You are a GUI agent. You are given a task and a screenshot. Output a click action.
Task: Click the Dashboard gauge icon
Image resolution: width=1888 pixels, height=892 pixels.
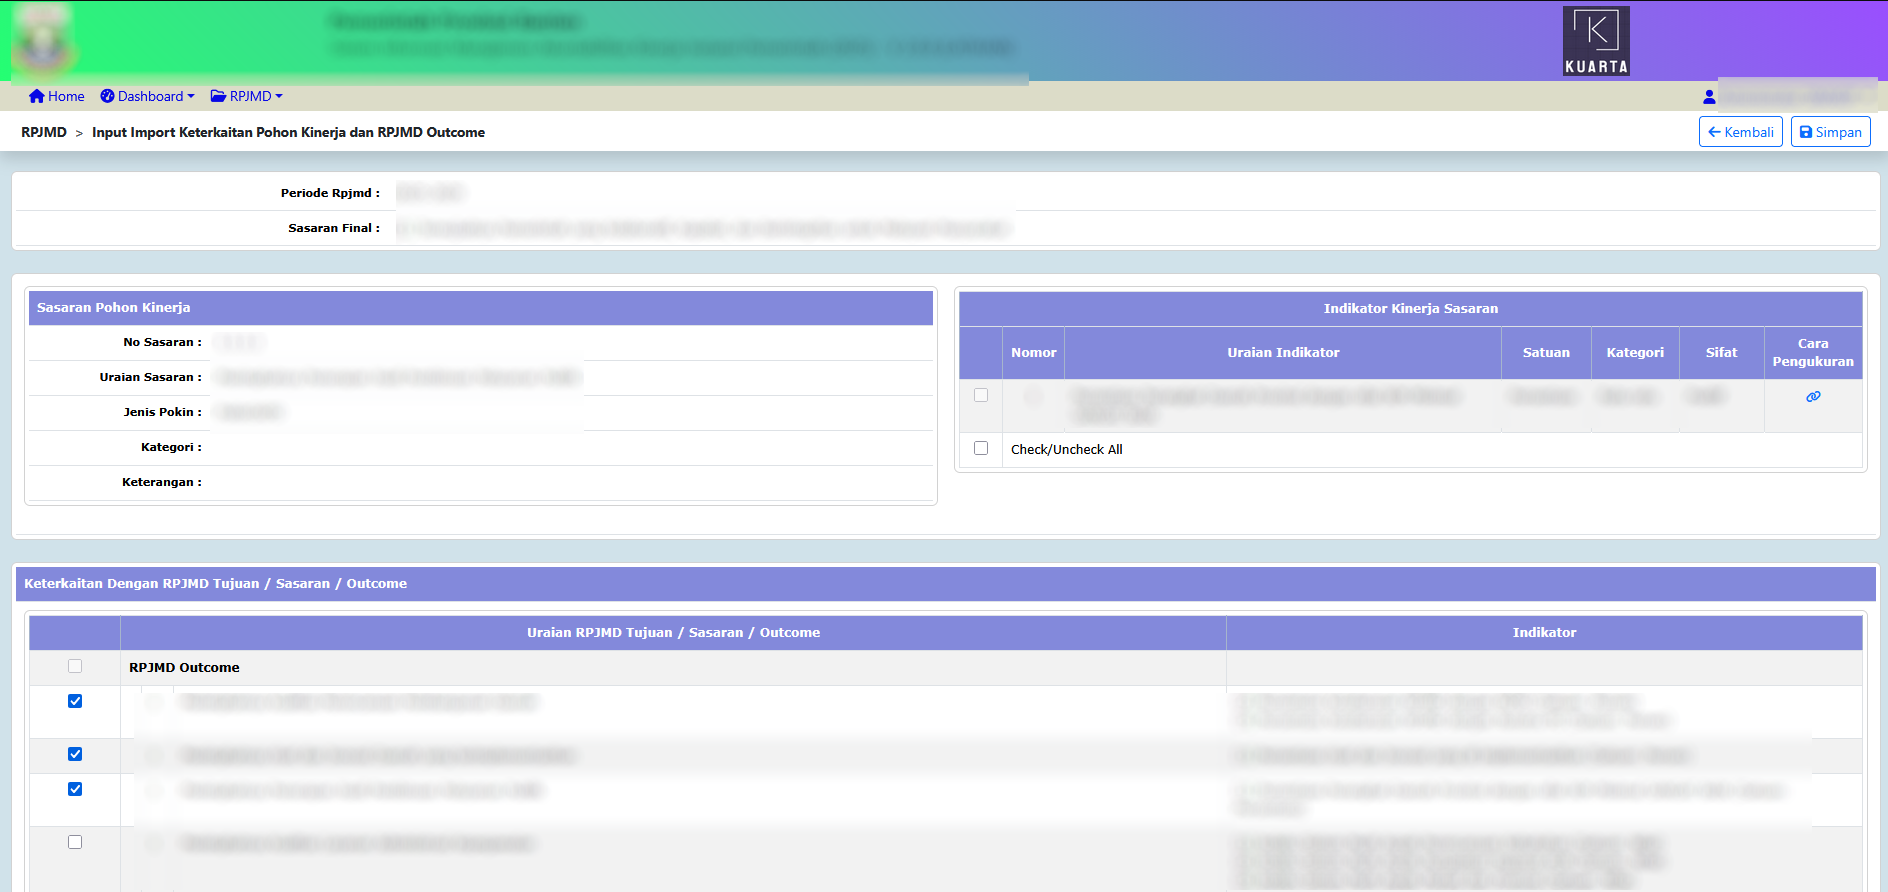(x=107, y=97)
